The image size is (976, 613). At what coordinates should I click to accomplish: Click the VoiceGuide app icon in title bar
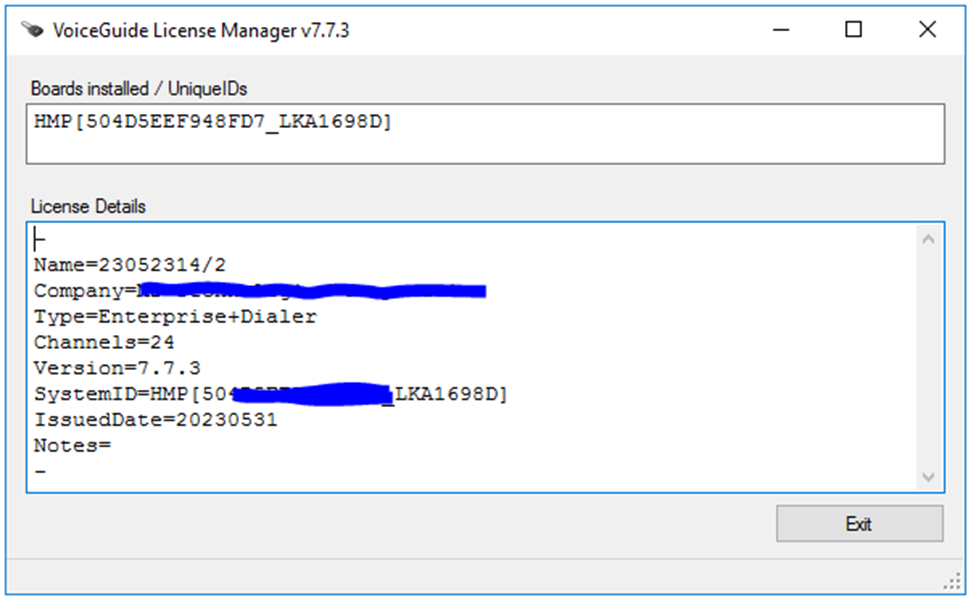click(x=32, y=30)
